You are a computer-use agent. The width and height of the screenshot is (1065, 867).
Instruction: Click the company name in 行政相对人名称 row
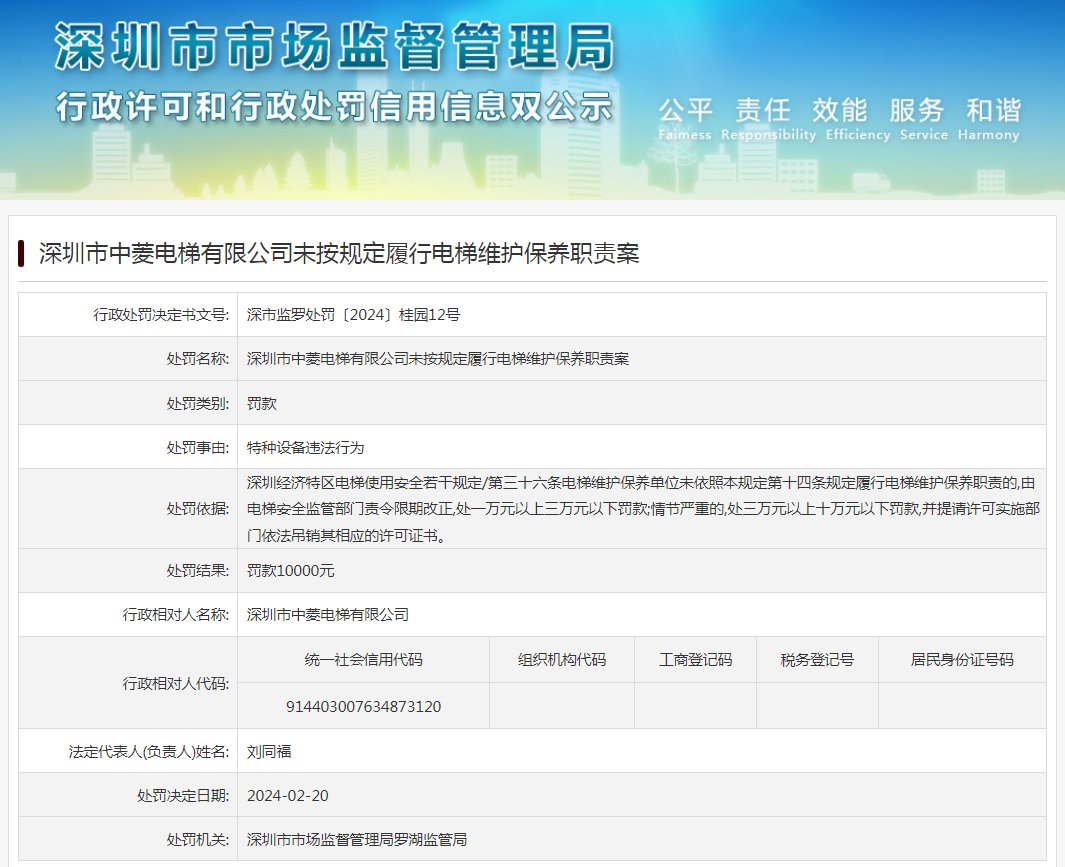(x=327, y=615)
